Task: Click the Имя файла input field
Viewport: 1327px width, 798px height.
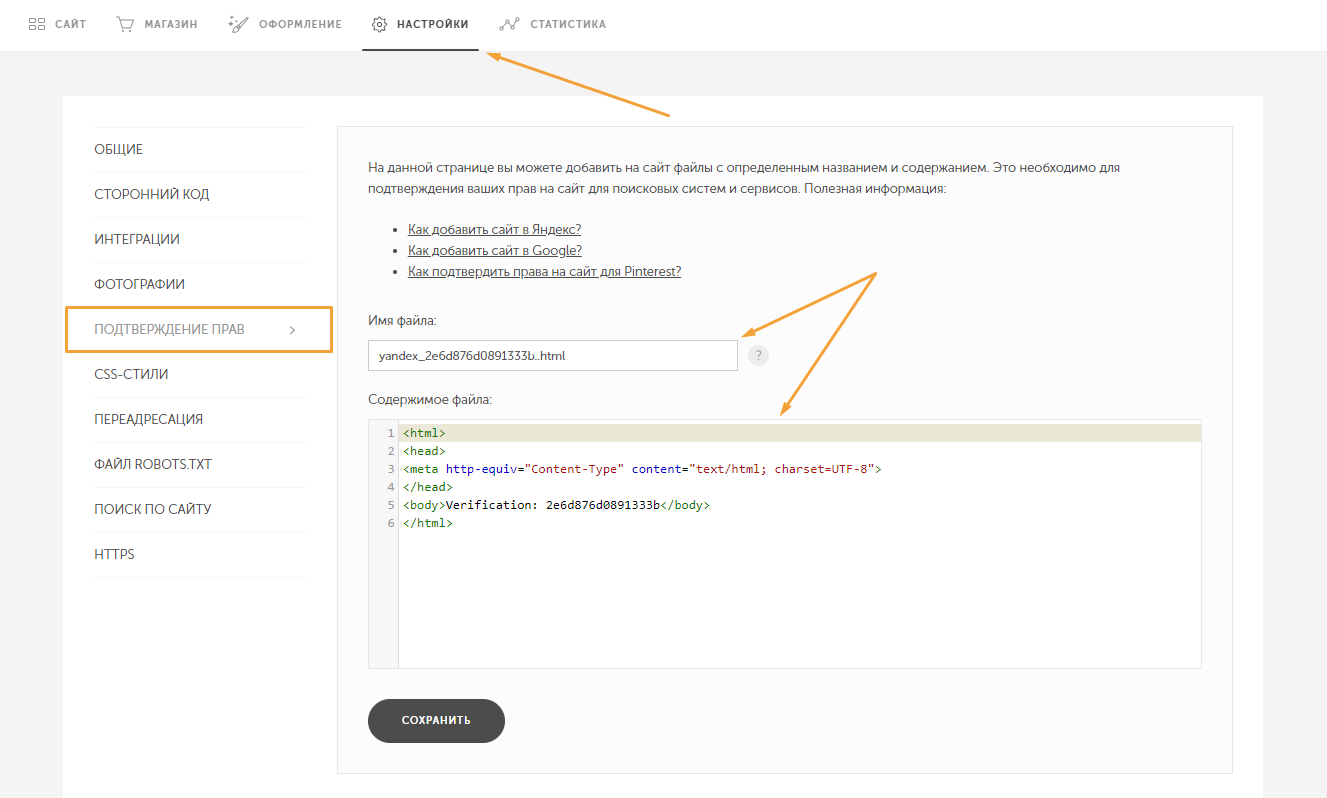Action: 552,355
